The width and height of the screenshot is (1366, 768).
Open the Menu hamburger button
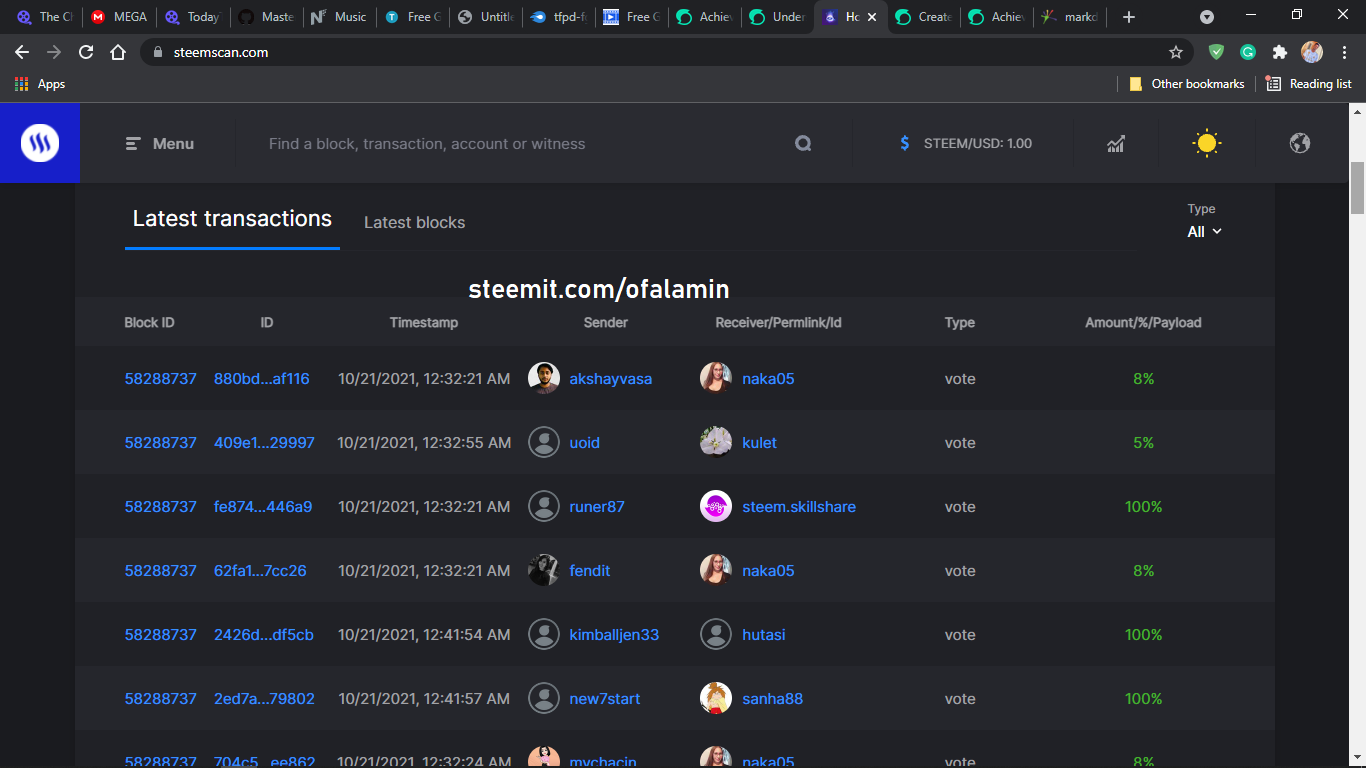tap(160, 144)
